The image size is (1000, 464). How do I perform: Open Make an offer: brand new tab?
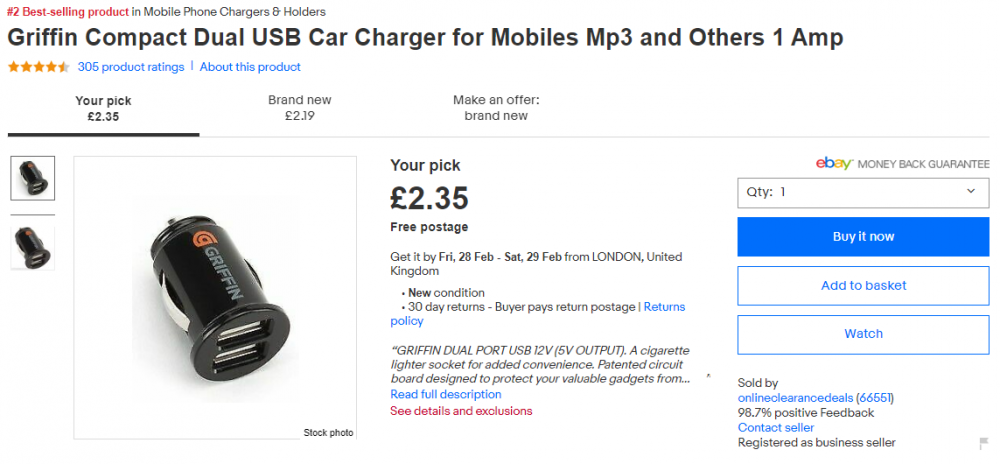(496, 108)
